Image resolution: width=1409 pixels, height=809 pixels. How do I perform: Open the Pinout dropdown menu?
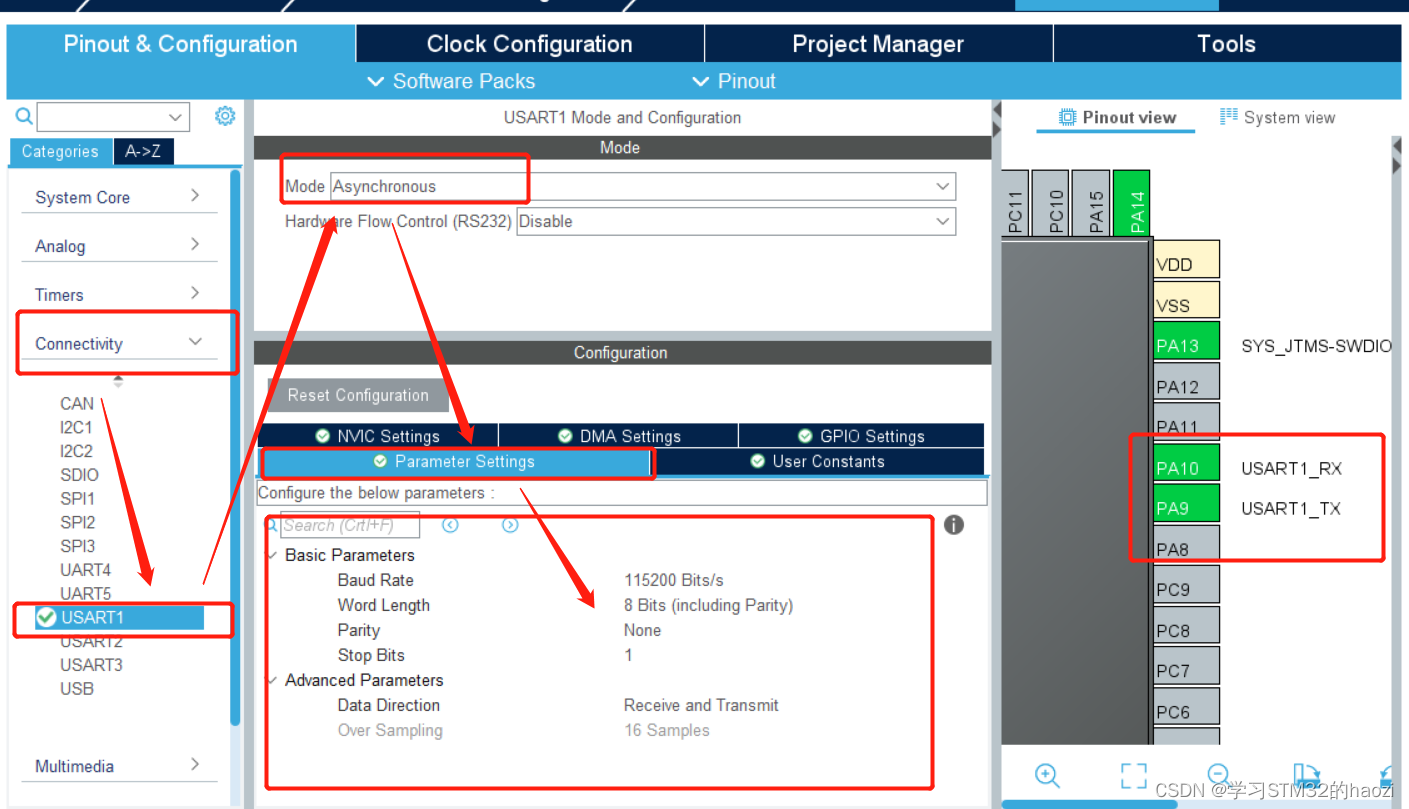pos(733,81)
